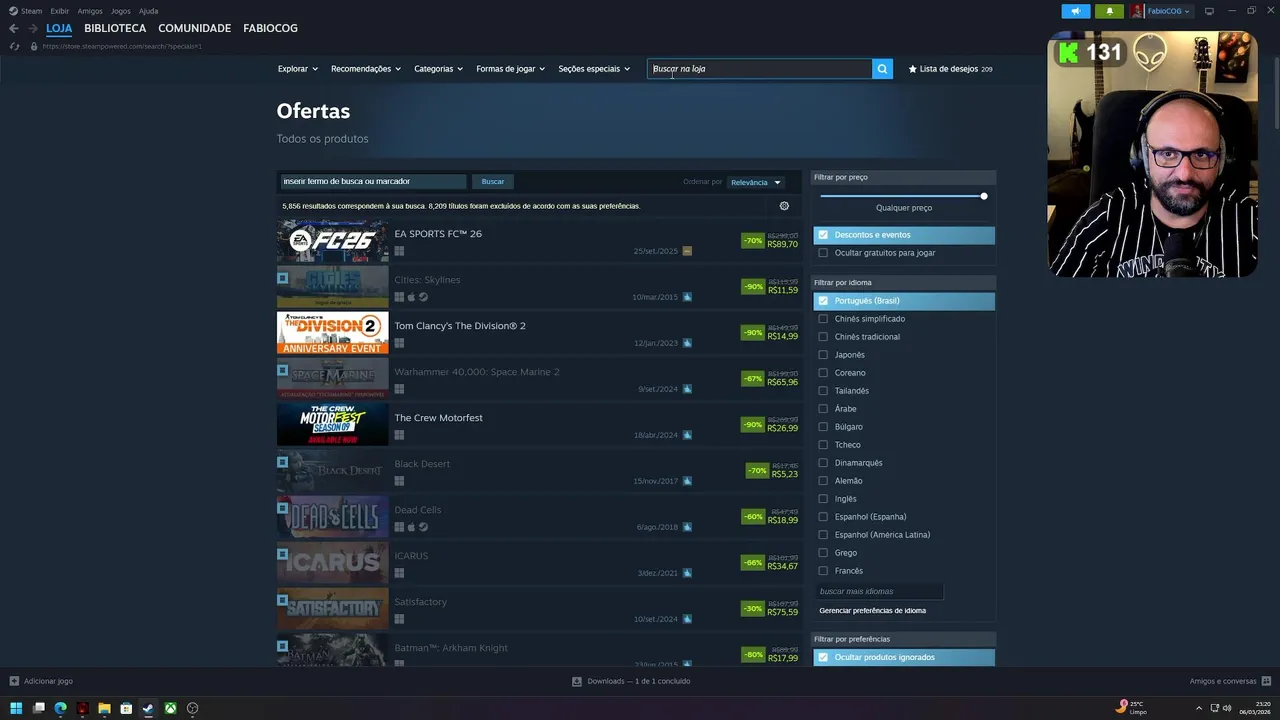Viewport: 1280px width, 720px height.
Task: Click the Buscar na loja search field
Action: [x=759, y=69]
